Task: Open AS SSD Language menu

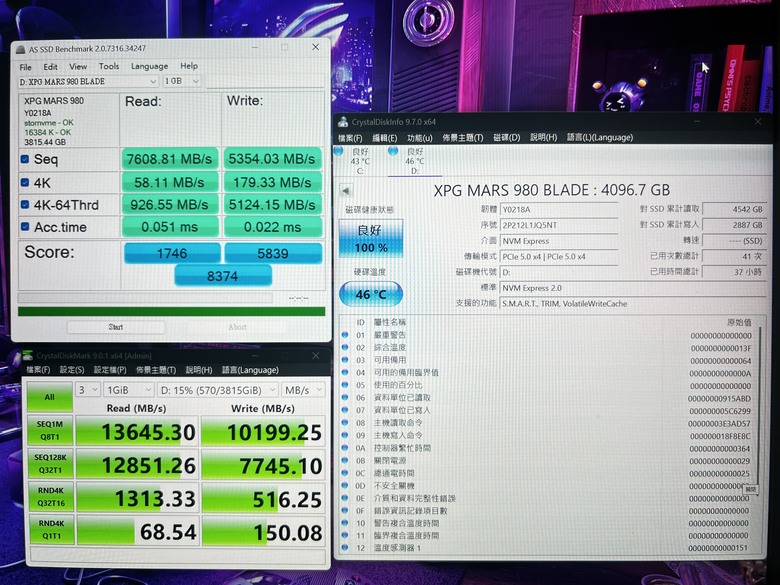Action: [149, 66]
